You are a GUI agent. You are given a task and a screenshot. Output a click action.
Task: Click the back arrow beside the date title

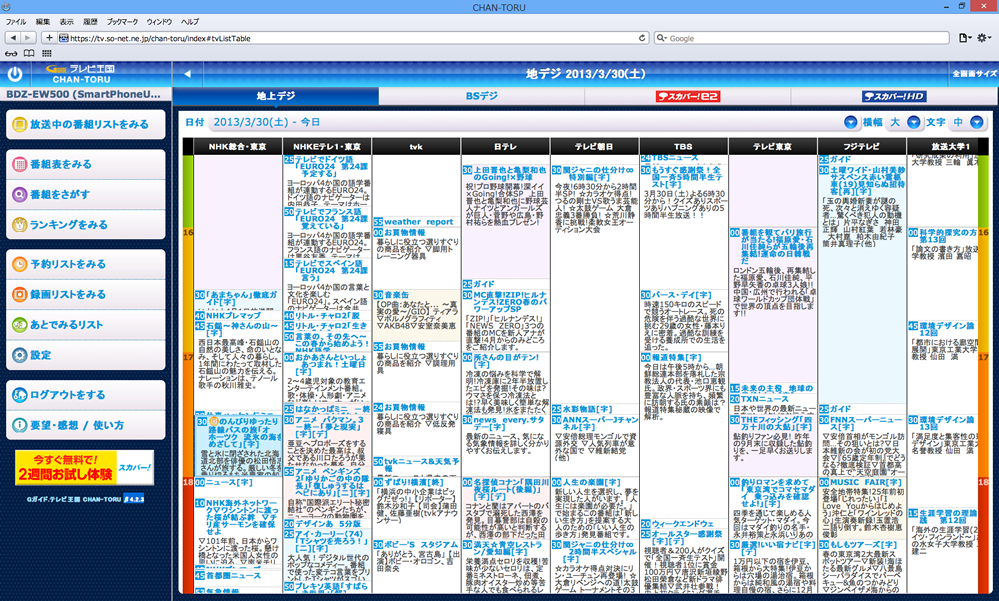point(187,74)
